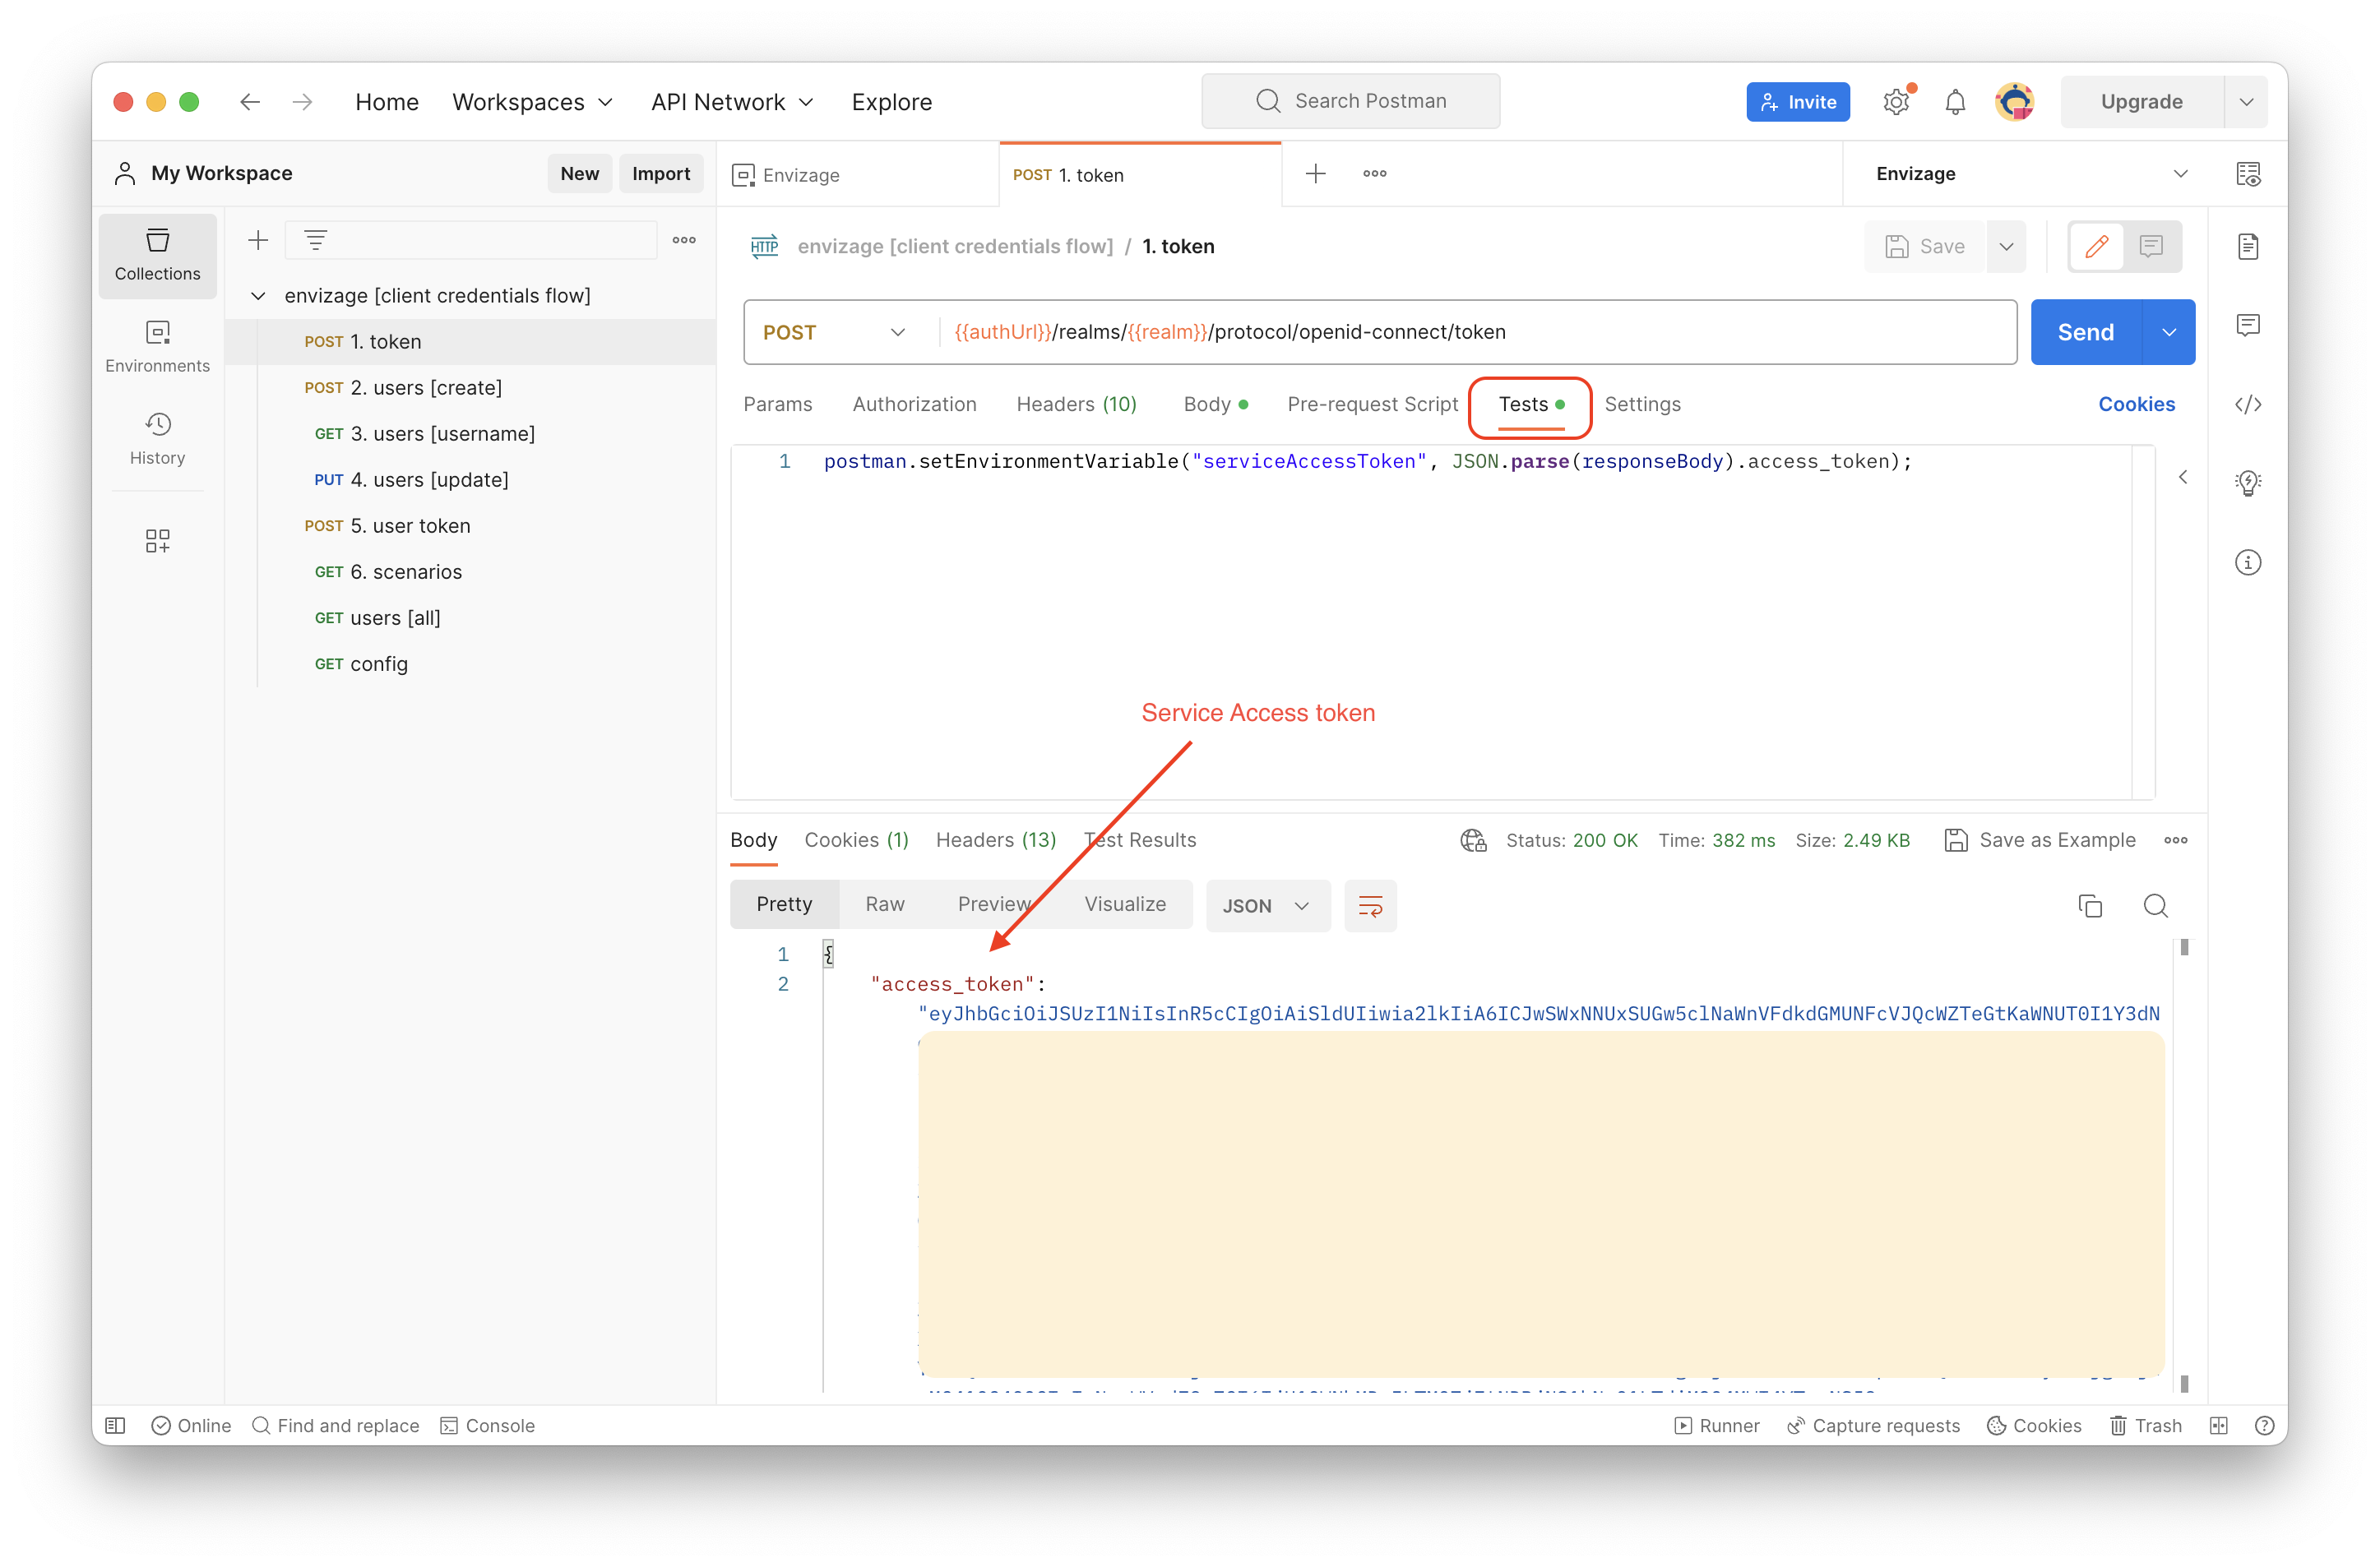Click the New button
2380x1567 pixels.
tap(579, 174)
